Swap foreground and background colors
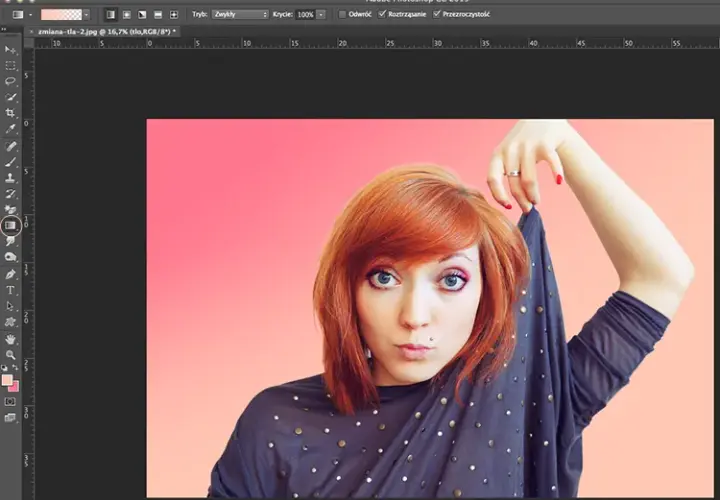 point(15,368)
